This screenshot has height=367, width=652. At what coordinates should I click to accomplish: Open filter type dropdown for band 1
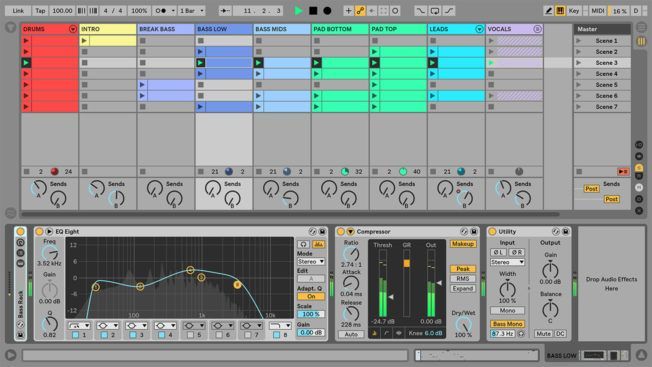coord(79,325)
